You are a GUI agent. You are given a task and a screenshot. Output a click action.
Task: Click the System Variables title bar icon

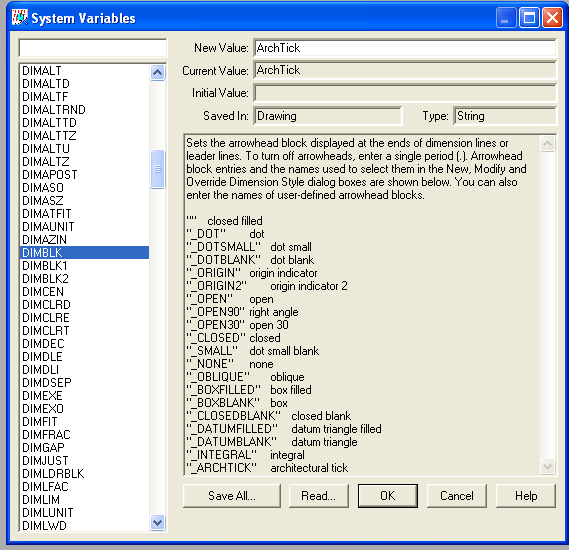point(20,17)
